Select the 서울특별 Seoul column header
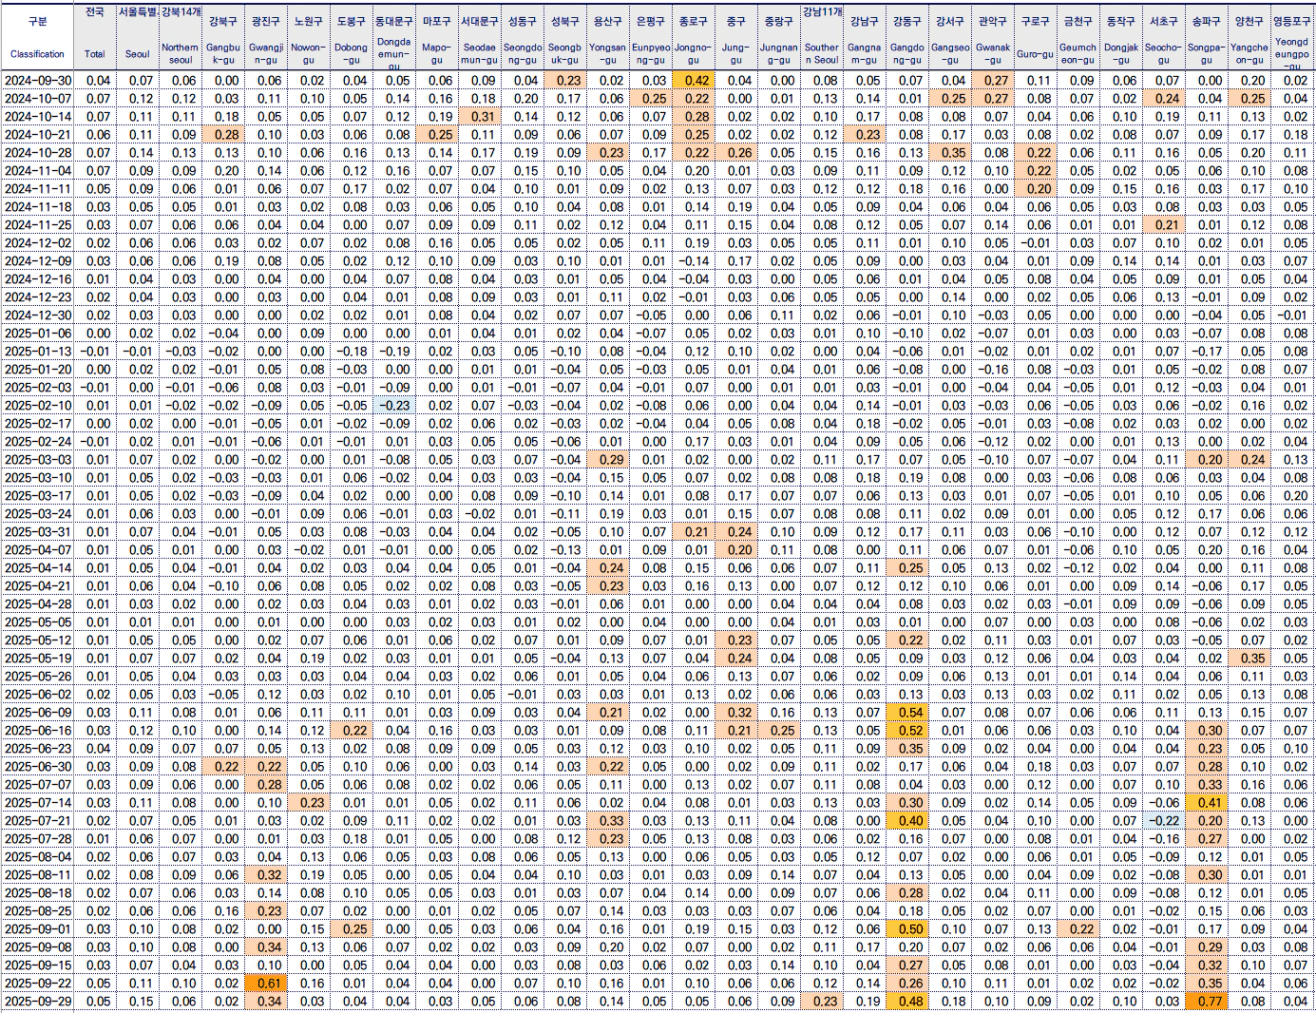The image size is (1316, 1013). coord(137,37)
